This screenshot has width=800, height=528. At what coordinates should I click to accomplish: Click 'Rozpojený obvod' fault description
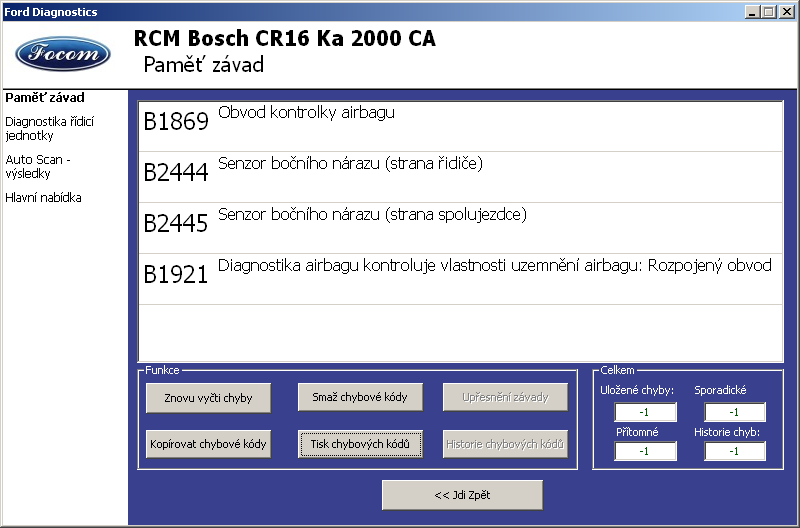pos(709,265)
